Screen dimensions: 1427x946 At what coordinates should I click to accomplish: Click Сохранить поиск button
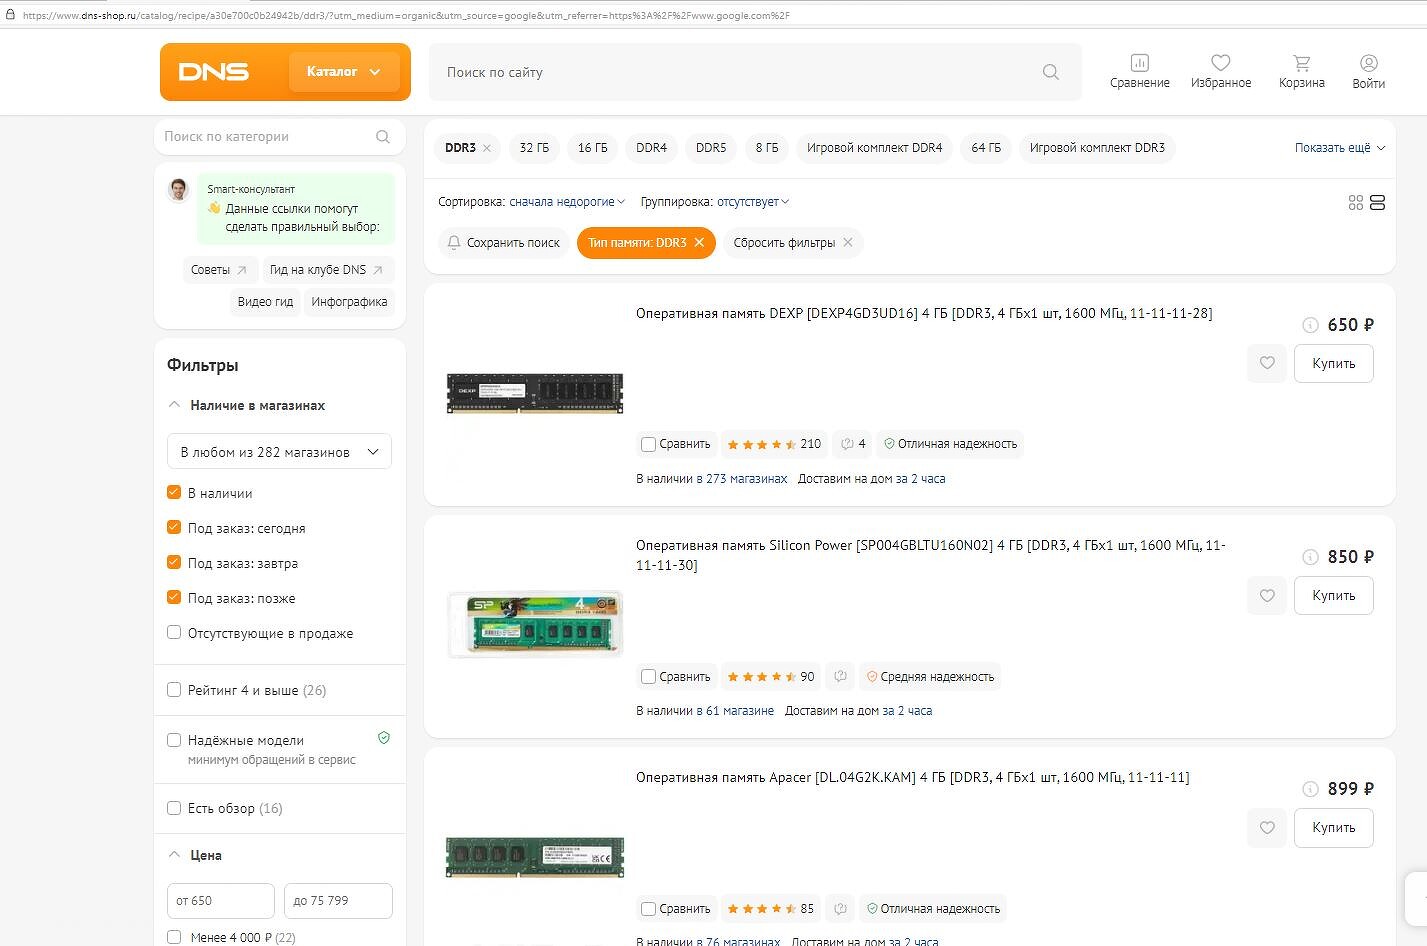pos(503,243)
